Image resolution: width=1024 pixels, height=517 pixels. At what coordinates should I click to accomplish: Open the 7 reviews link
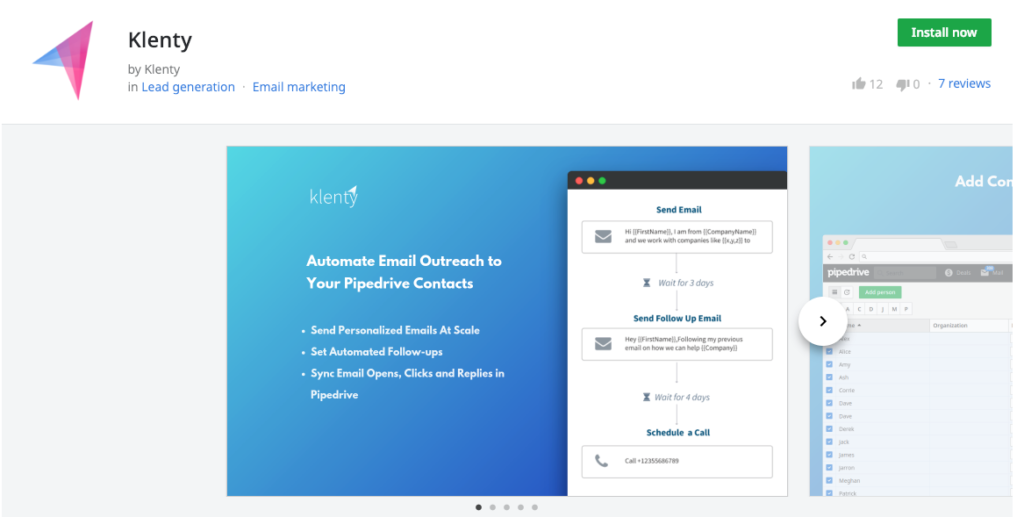pos(965,84)
